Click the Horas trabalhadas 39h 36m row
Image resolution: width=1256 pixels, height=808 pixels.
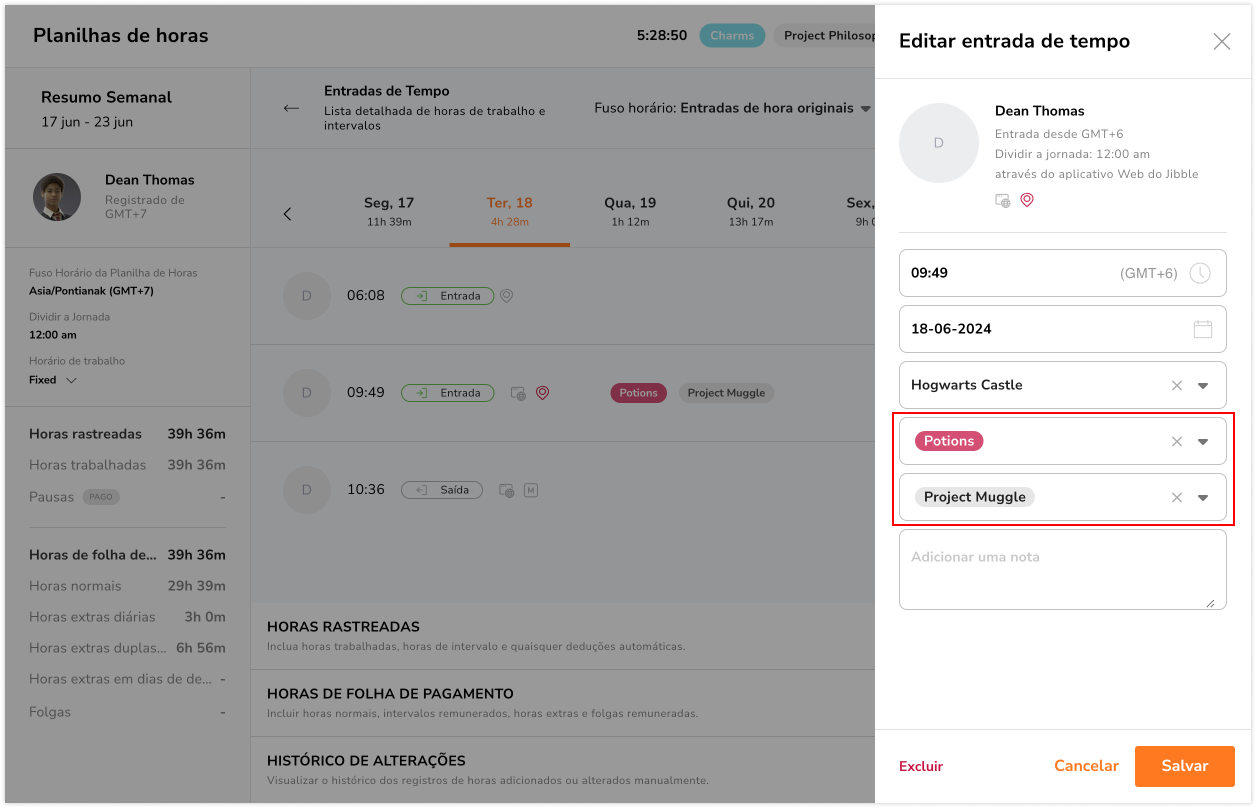coord(127,465)
